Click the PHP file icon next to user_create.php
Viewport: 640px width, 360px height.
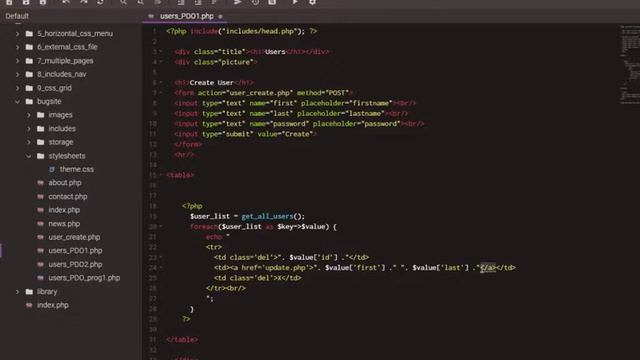coord(40,237)
